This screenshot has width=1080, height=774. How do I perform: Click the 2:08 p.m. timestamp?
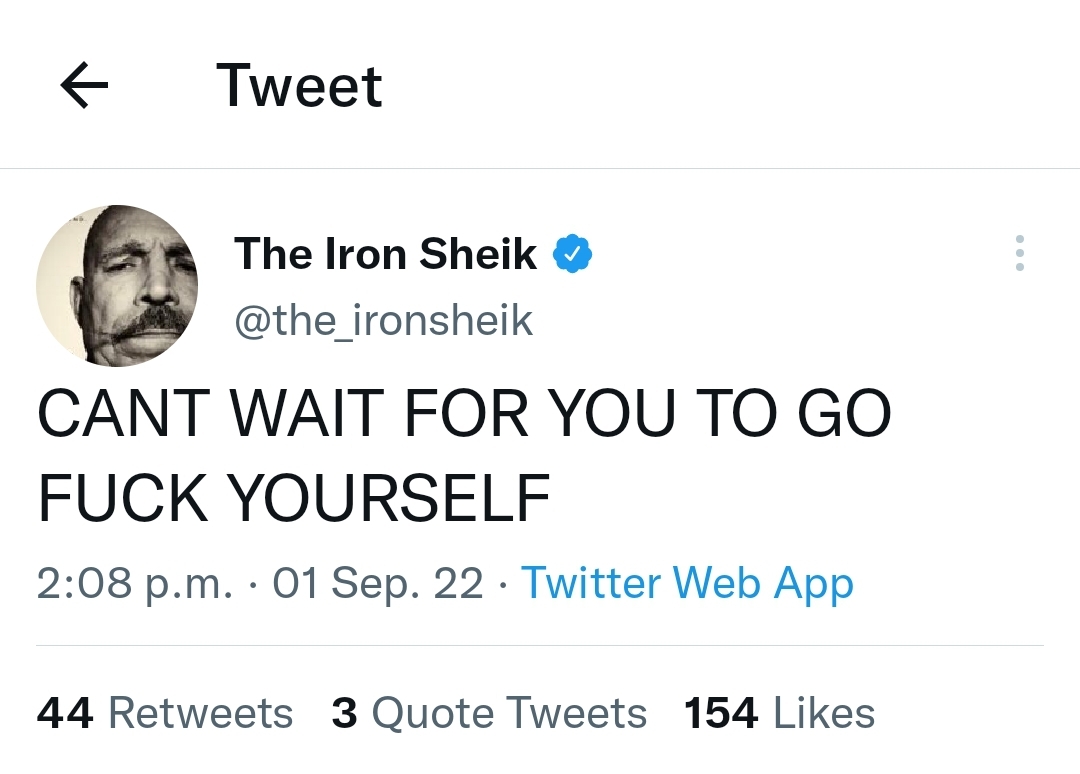pos(134,583)
